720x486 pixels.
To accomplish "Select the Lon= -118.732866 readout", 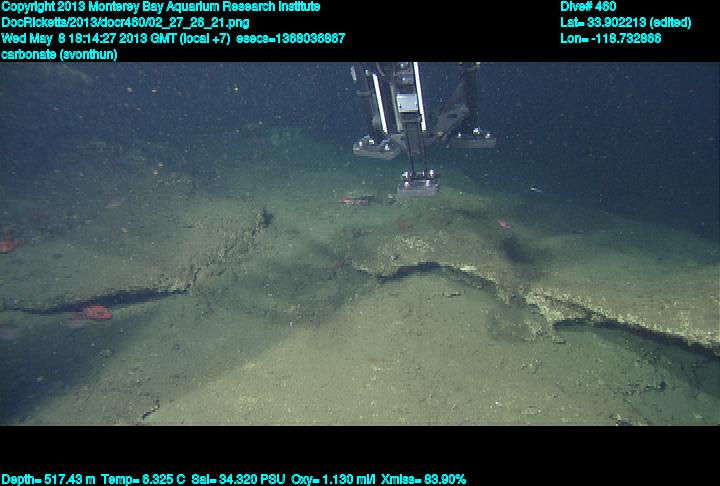I will point(611,38).
